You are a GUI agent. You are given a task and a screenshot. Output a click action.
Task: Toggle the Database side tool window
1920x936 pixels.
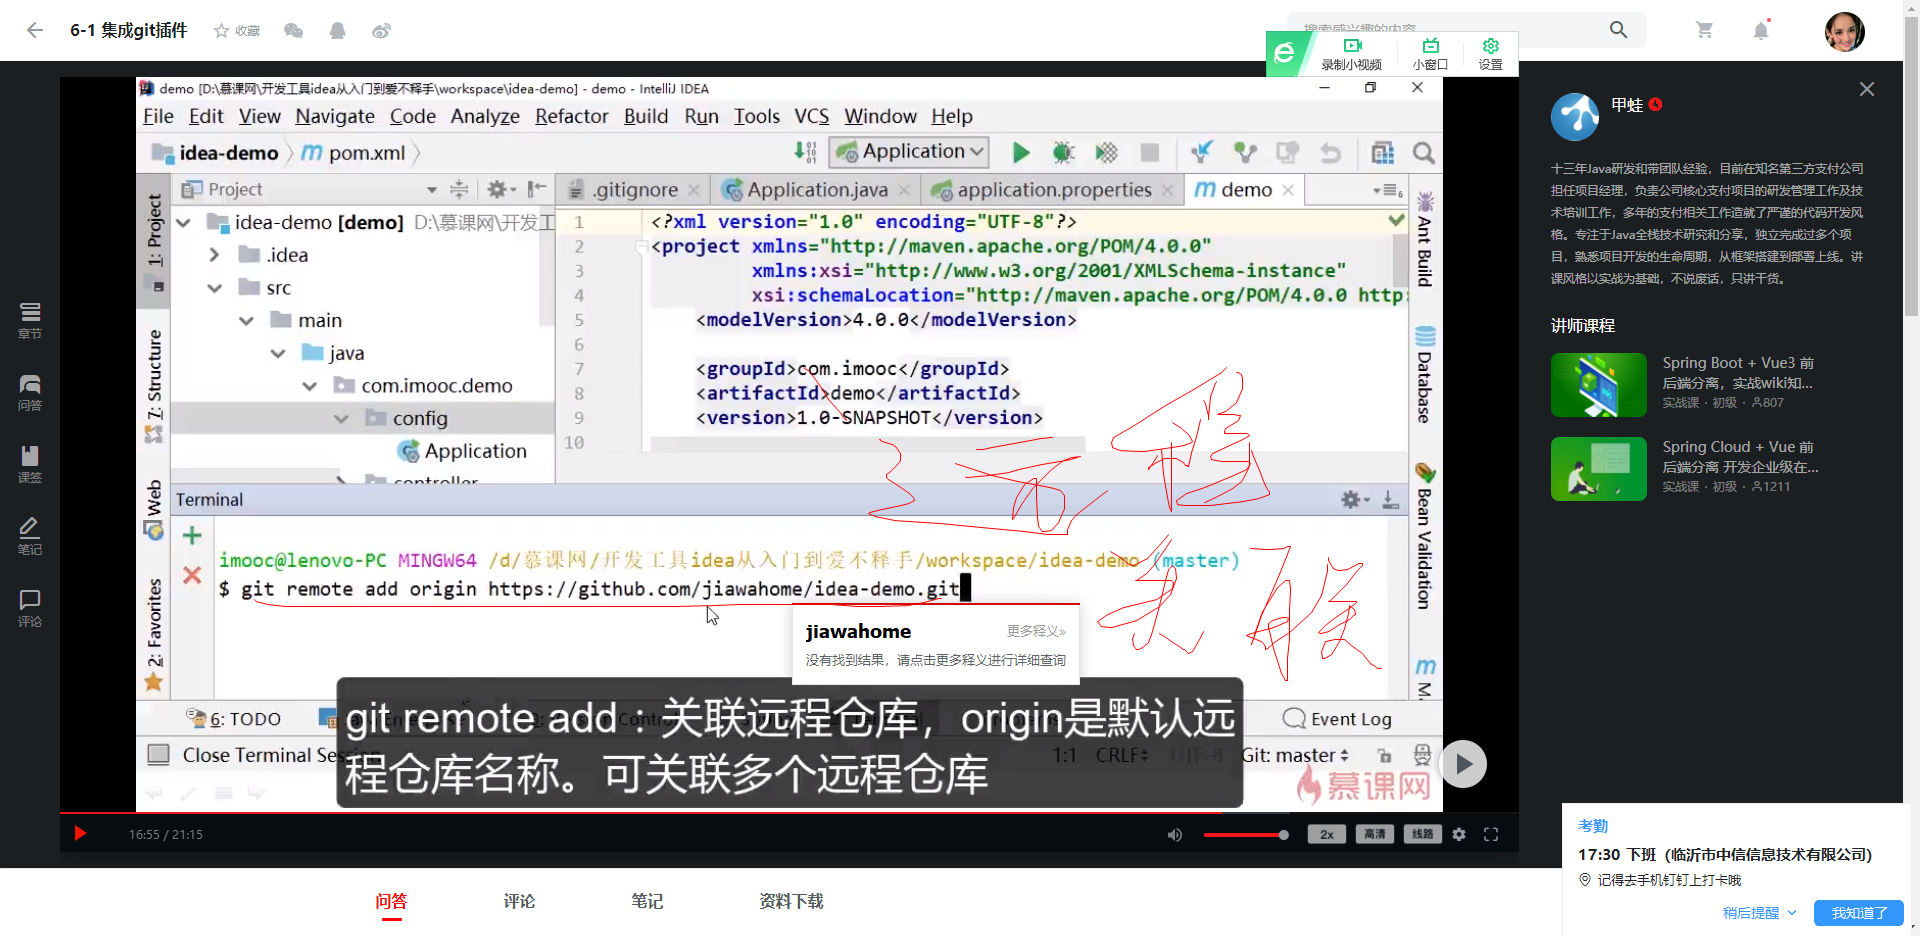tap(1425, 375)
